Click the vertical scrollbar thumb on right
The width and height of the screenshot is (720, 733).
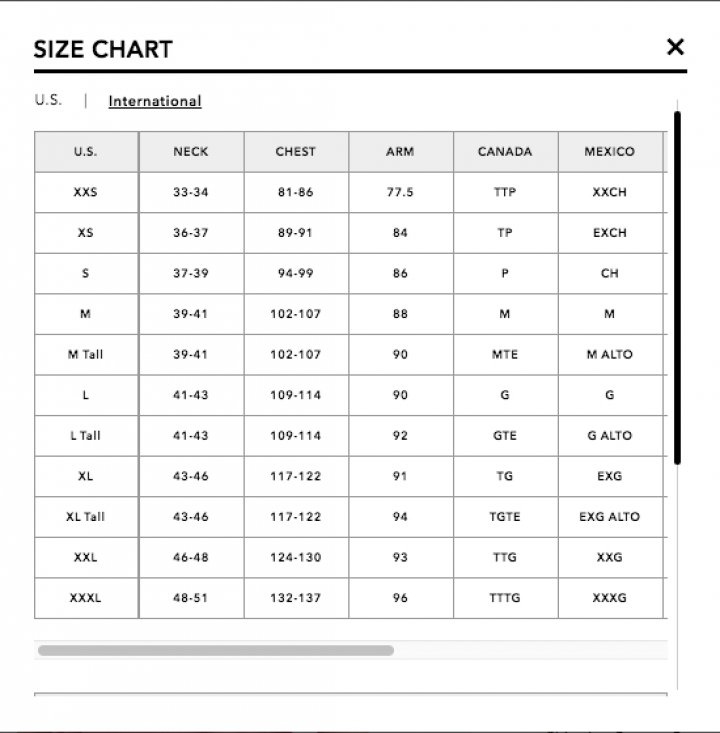pos(677,287)
